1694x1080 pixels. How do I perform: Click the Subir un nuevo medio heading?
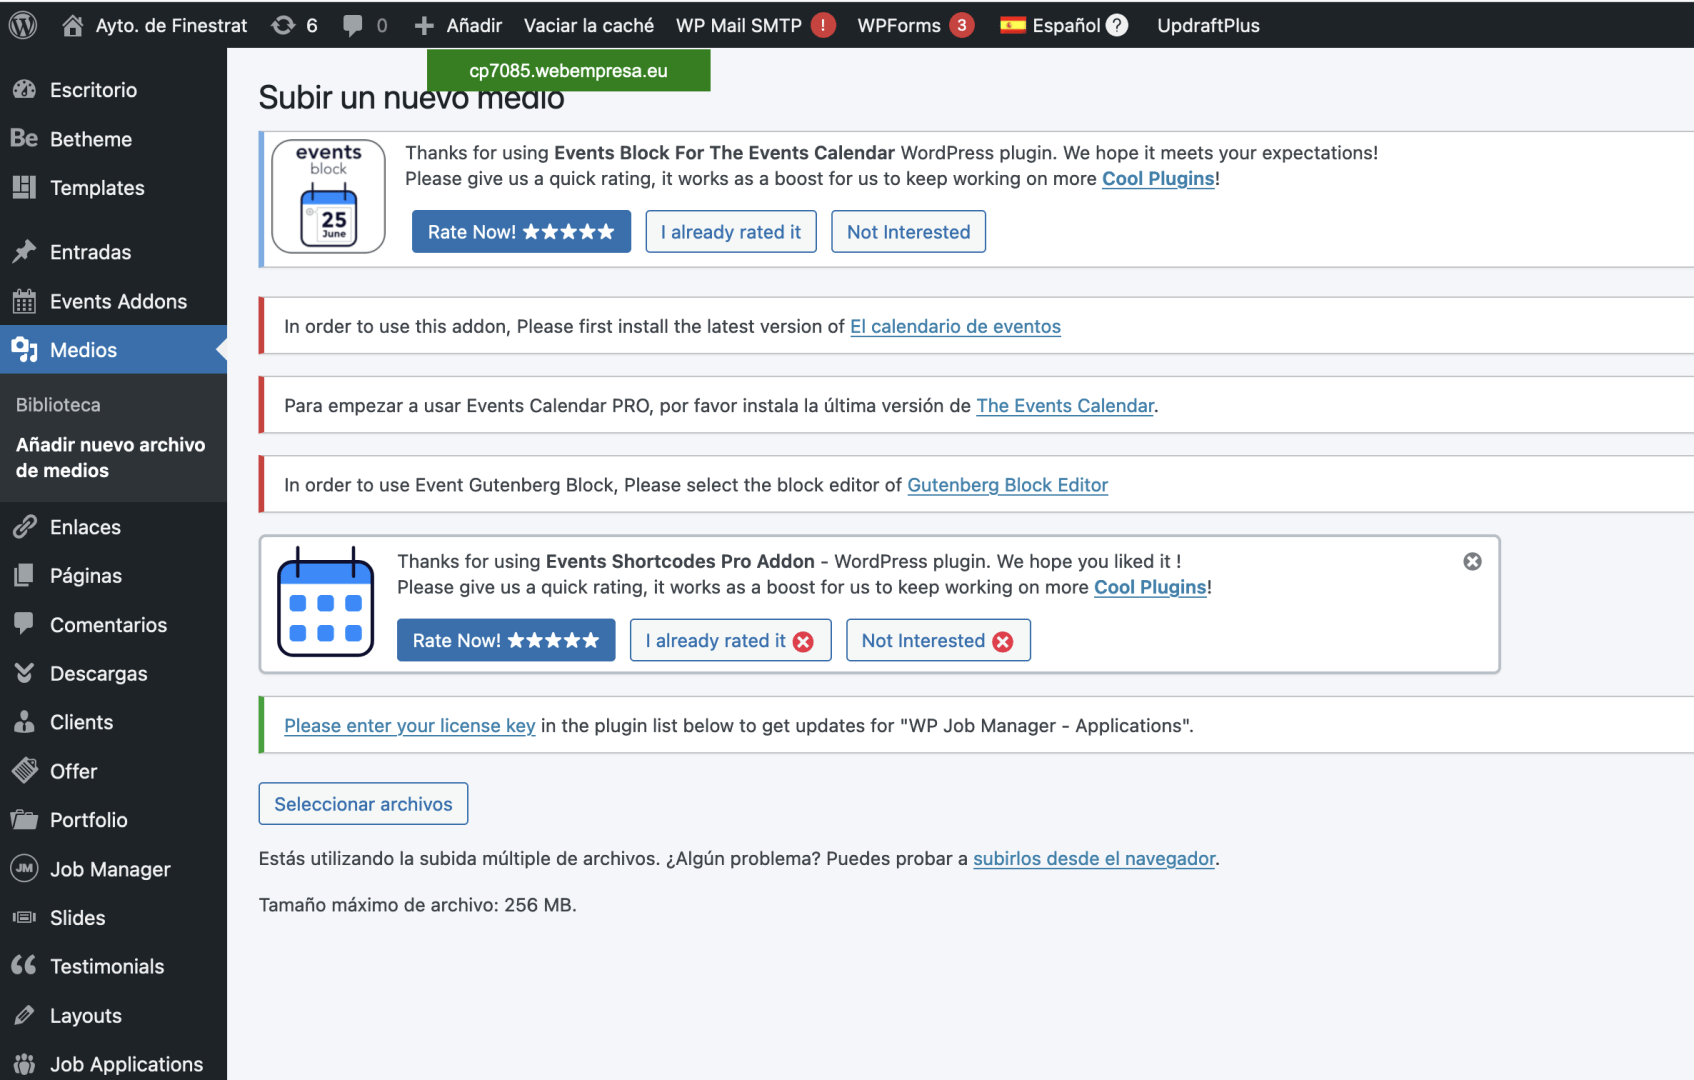(411, 98)
